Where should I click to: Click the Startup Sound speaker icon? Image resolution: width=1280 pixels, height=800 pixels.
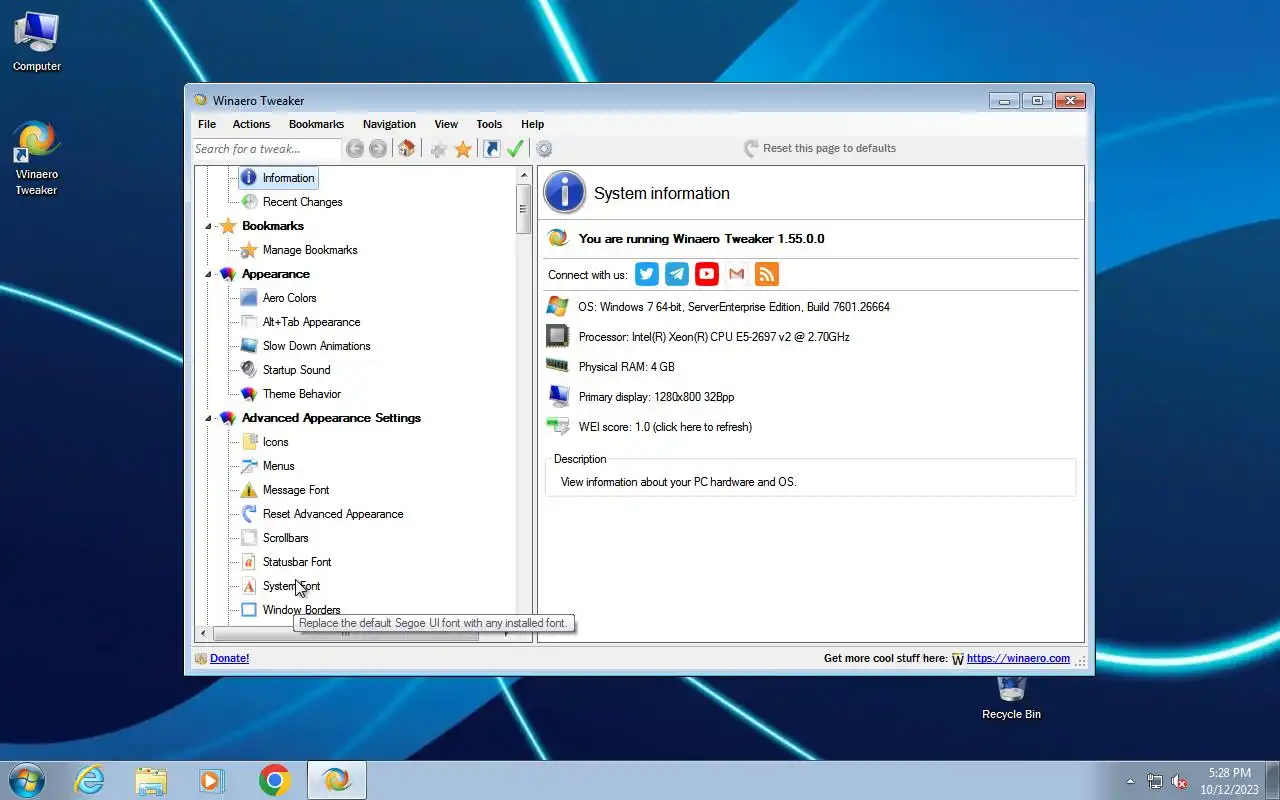point(249,370)
